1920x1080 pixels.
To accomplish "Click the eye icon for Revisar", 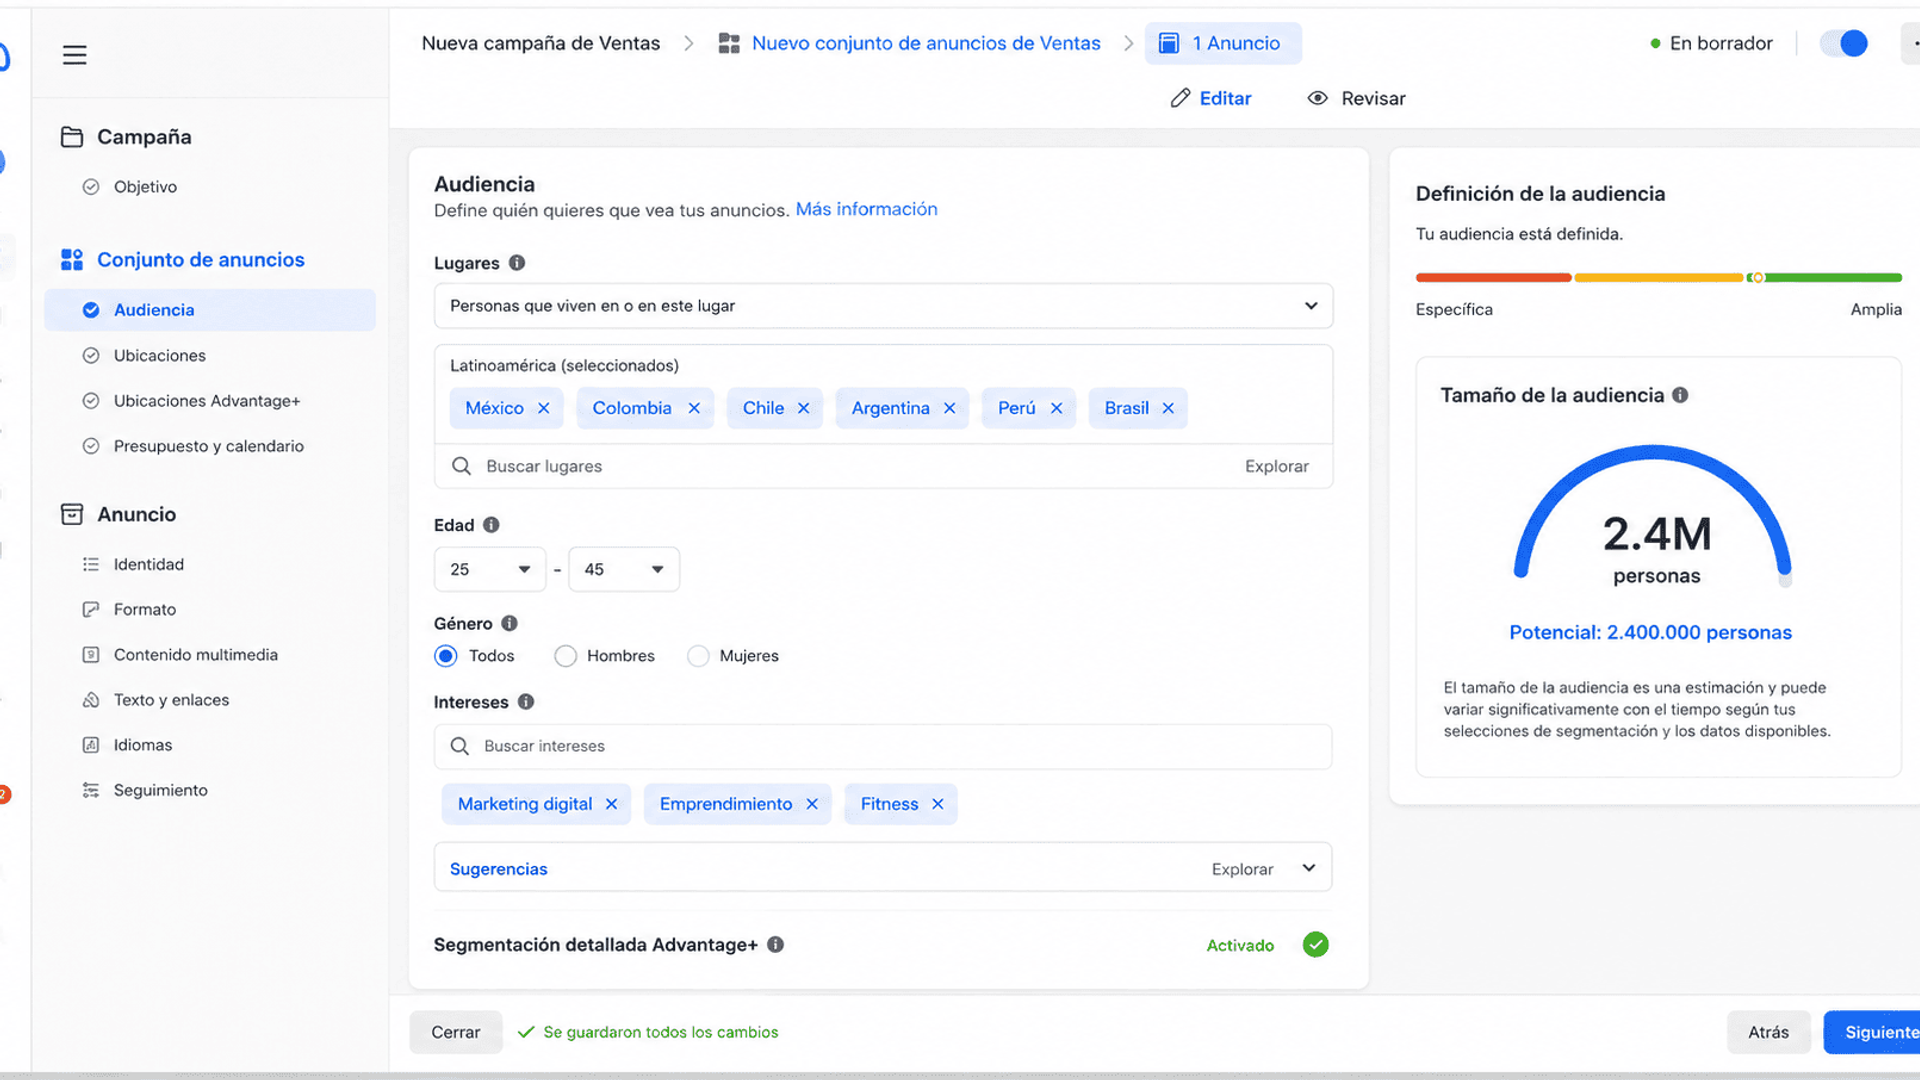I will 1318,98.
